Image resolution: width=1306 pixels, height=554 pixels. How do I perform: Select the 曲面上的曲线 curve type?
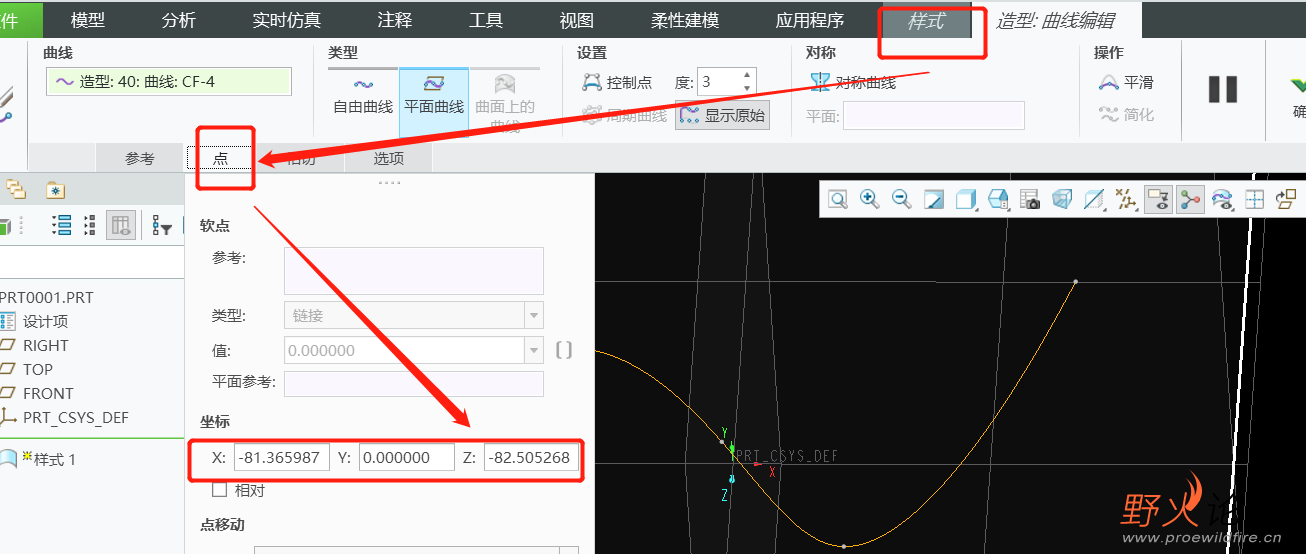tap(504, 103)
